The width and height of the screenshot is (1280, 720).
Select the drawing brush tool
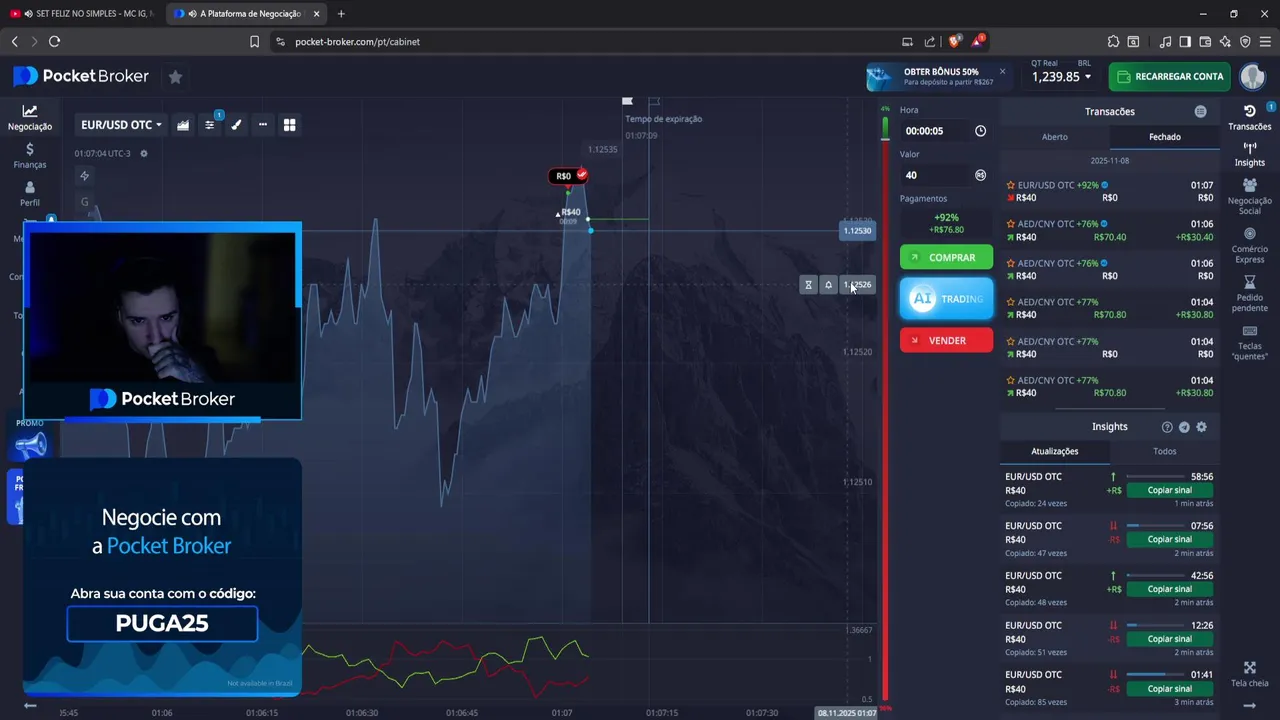click(x=236, y=125)
